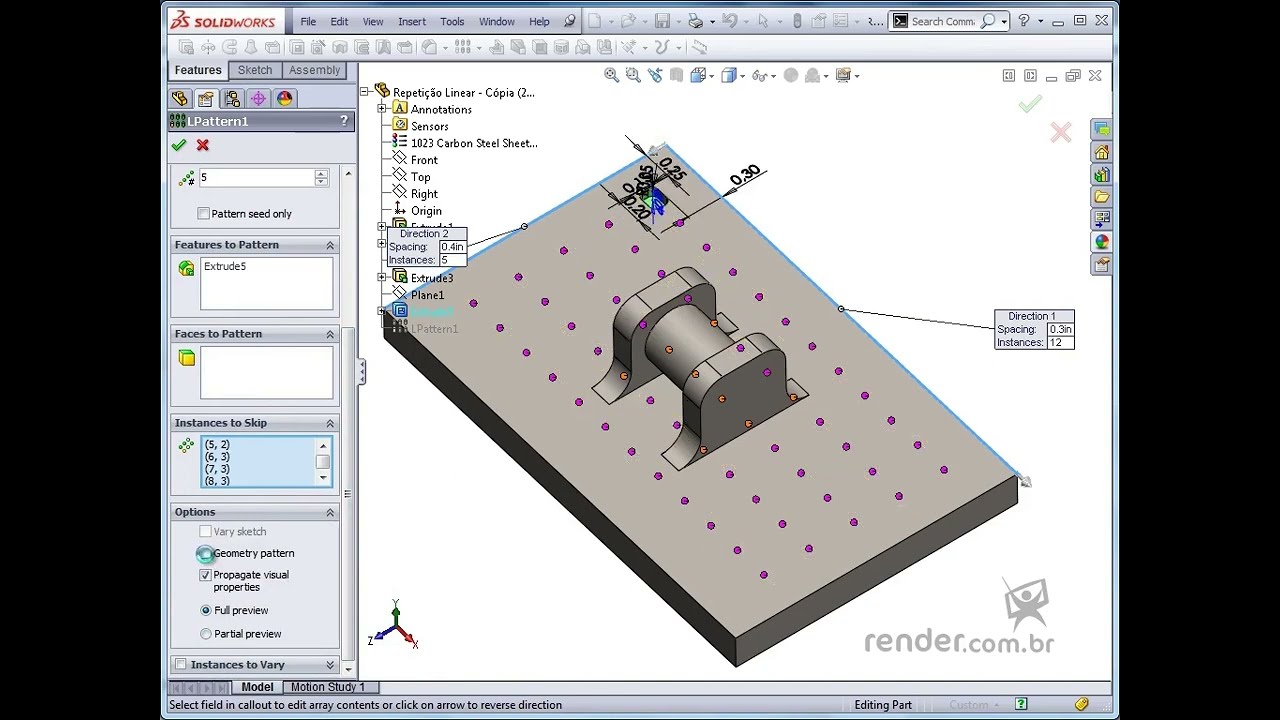Select the Partial preview radio button

click(206, 634)
